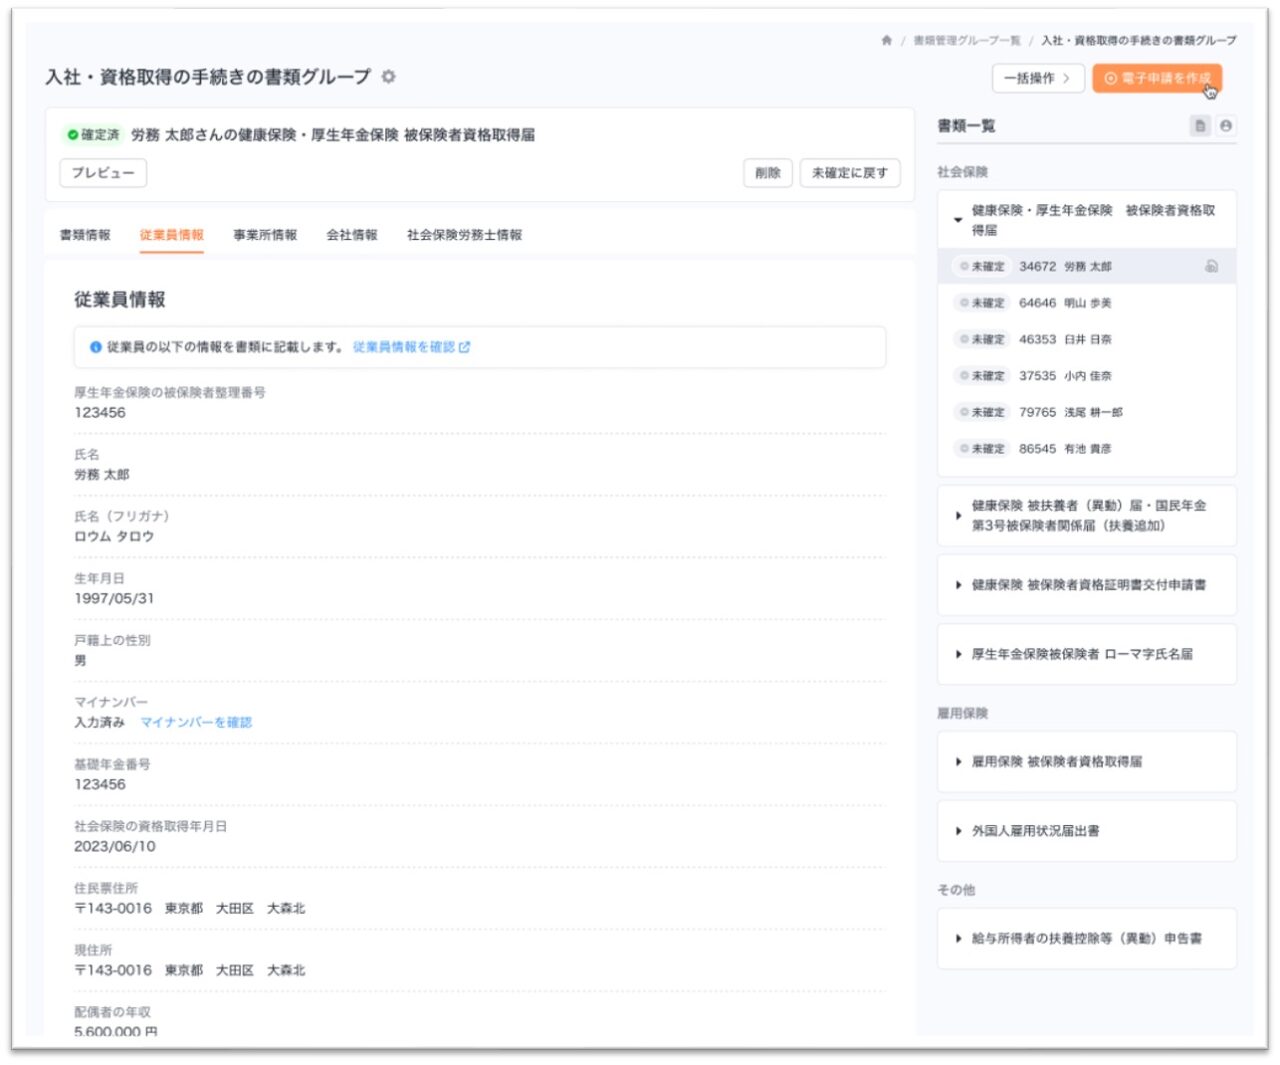Collapse the 健康保険・厚生年金保険 被保険者資格取得届 section

(x=958, y=220)
